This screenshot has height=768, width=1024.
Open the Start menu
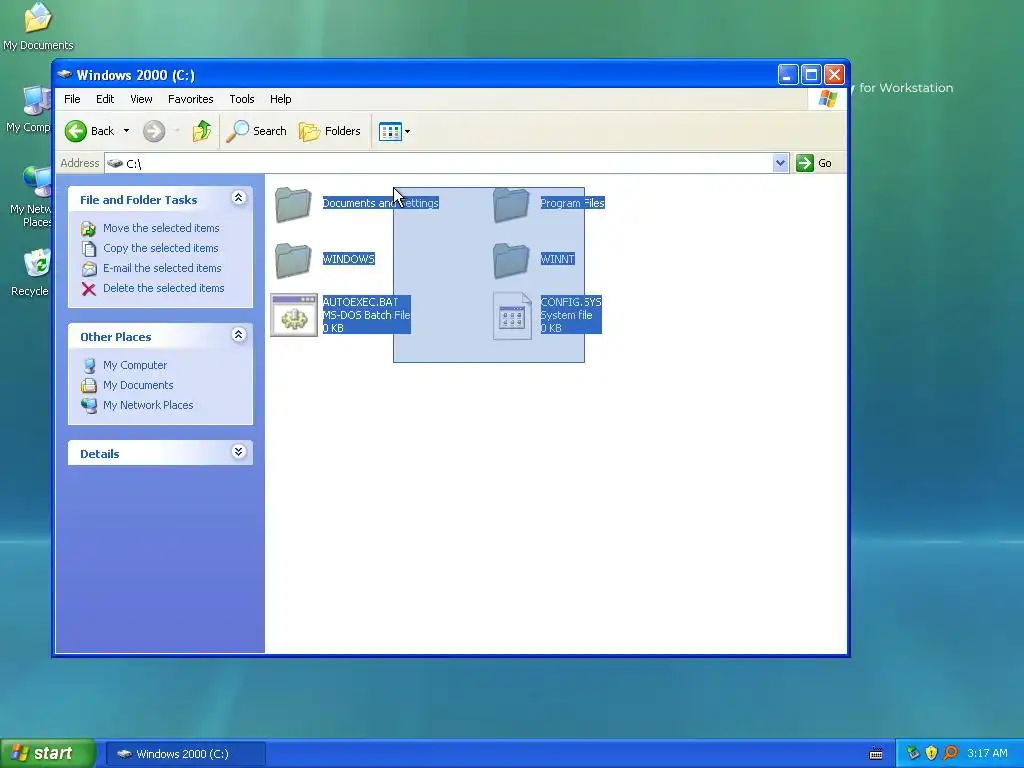[48, 754]
